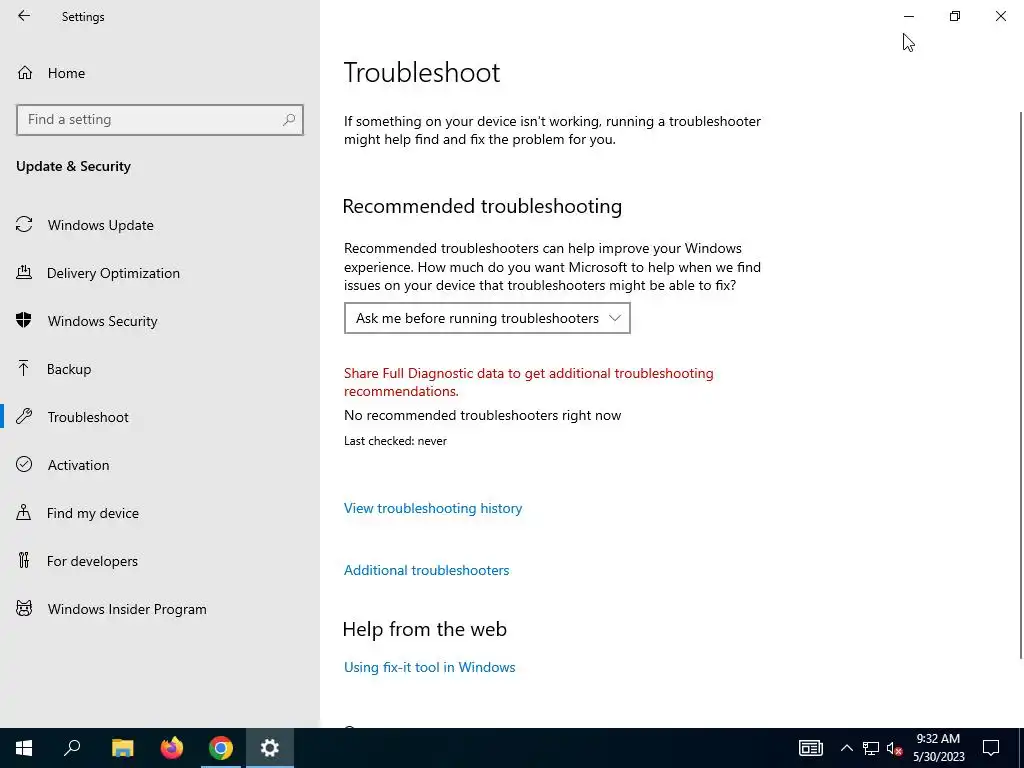Open the notification Action Center icon
1024x768 pixels.
click(x=991, y=748)
